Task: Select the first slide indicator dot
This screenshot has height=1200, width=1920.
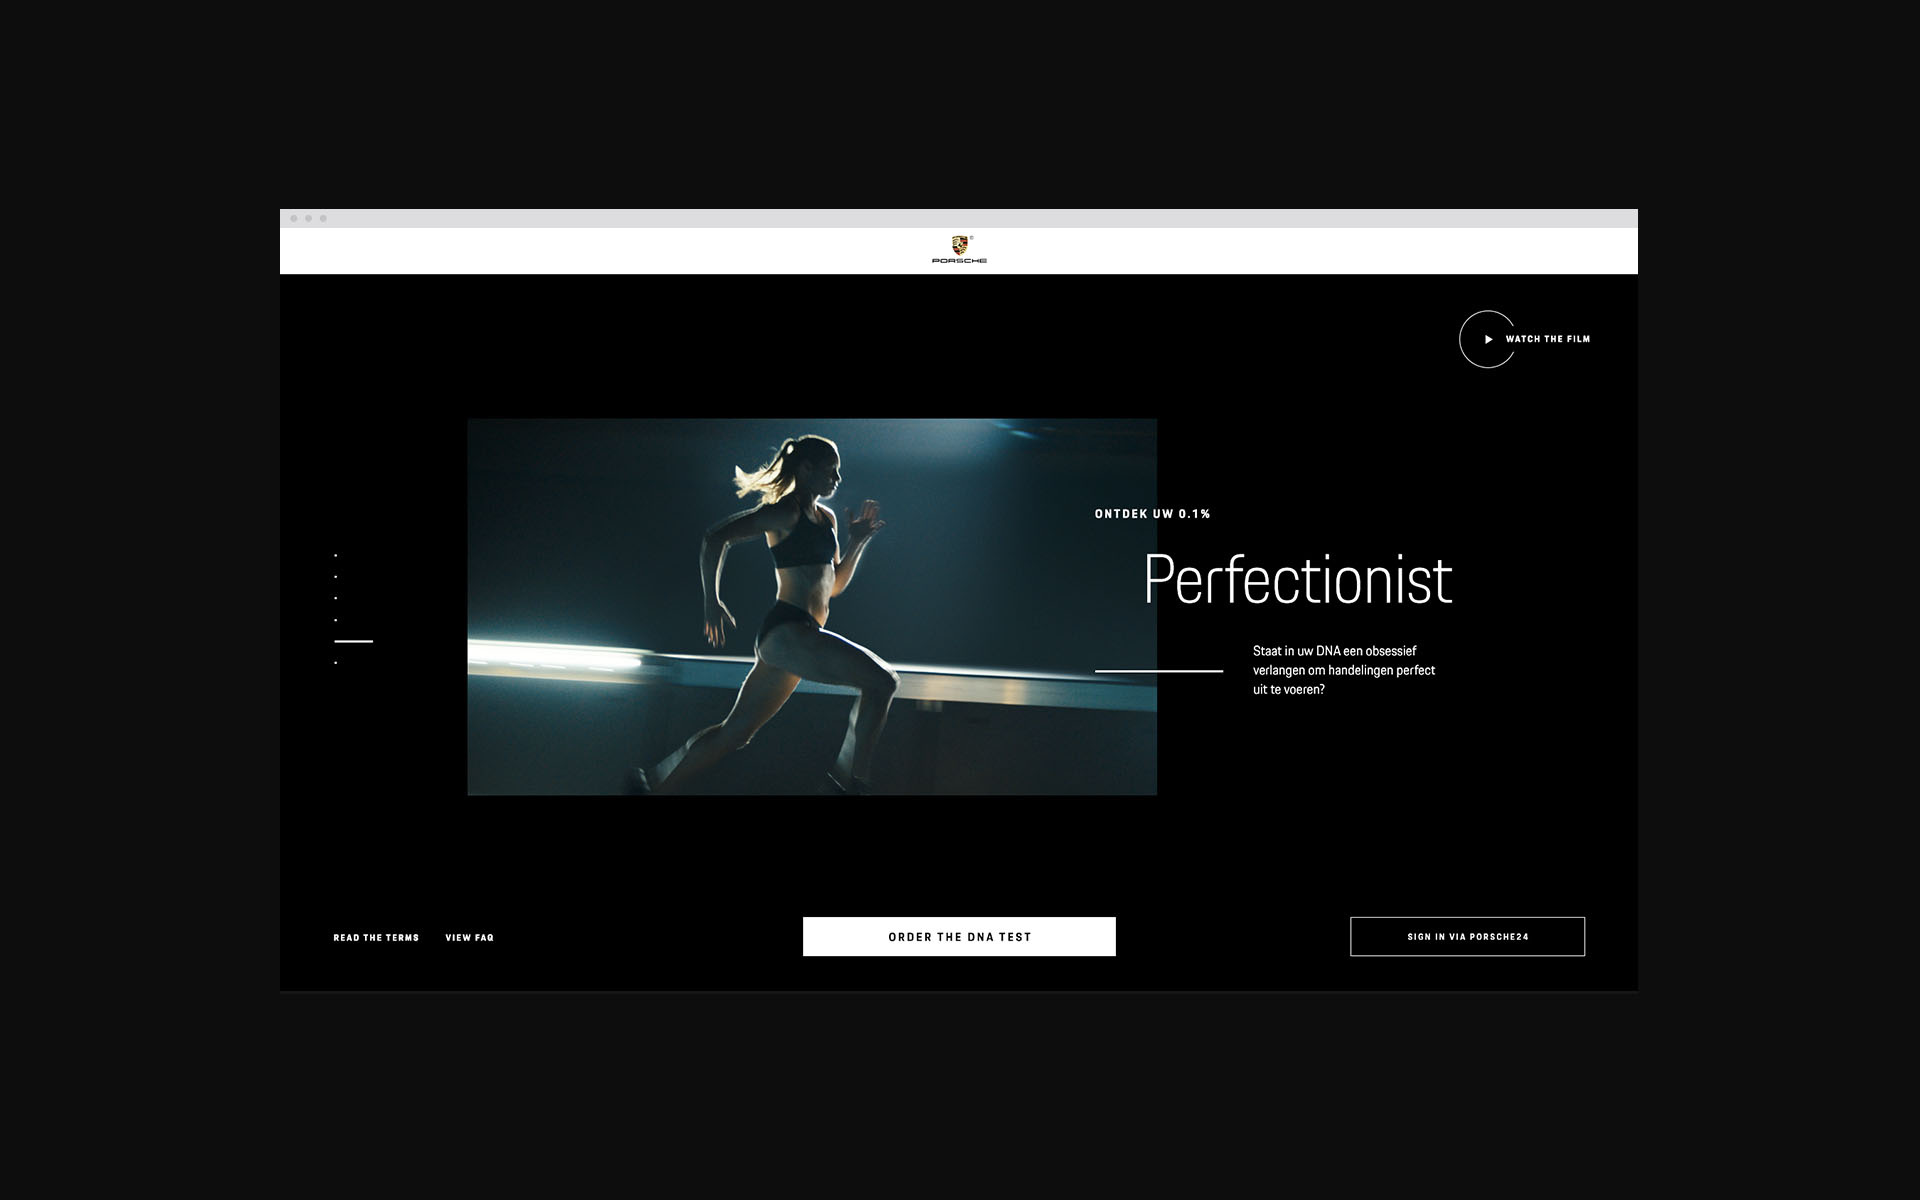Action: pos(336,555)
